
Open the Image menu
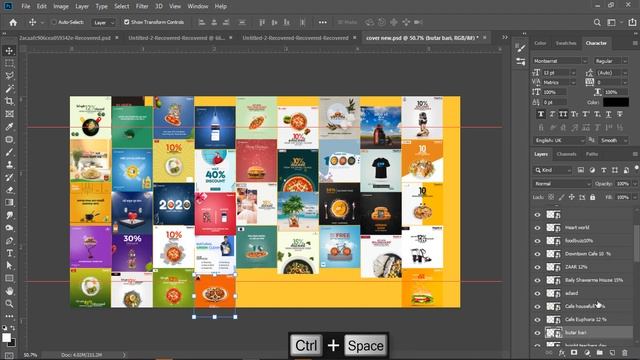[x=61, y=6]
